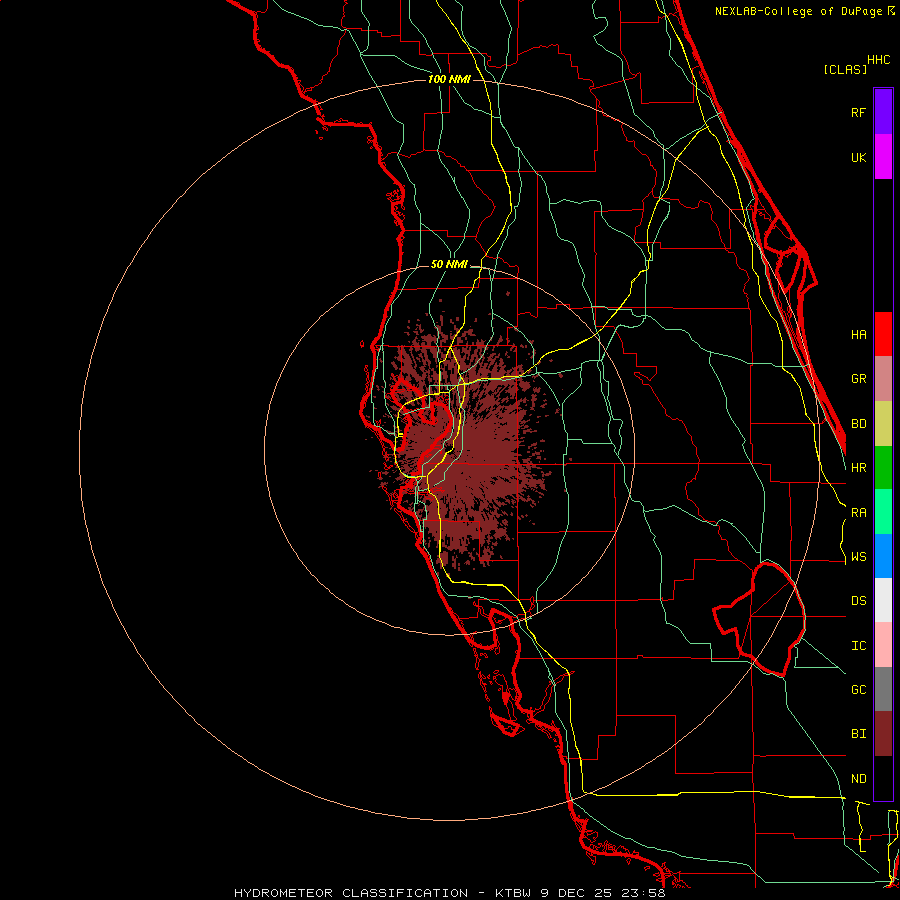900x900 pixels.
Task: Click the 50 NMI range ring label
Action: pos(449,265)
